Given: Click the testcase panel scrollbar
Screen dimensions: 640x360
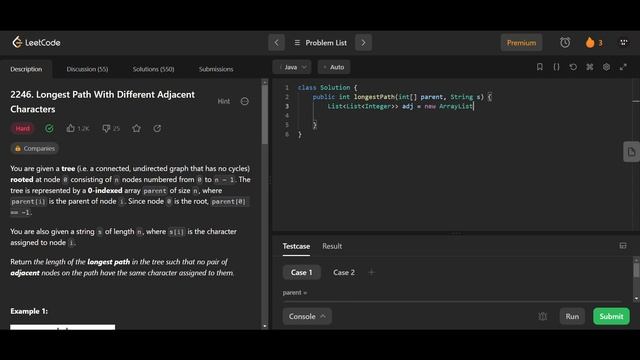Looking at the screenshot, I should [x=636, y=270].
